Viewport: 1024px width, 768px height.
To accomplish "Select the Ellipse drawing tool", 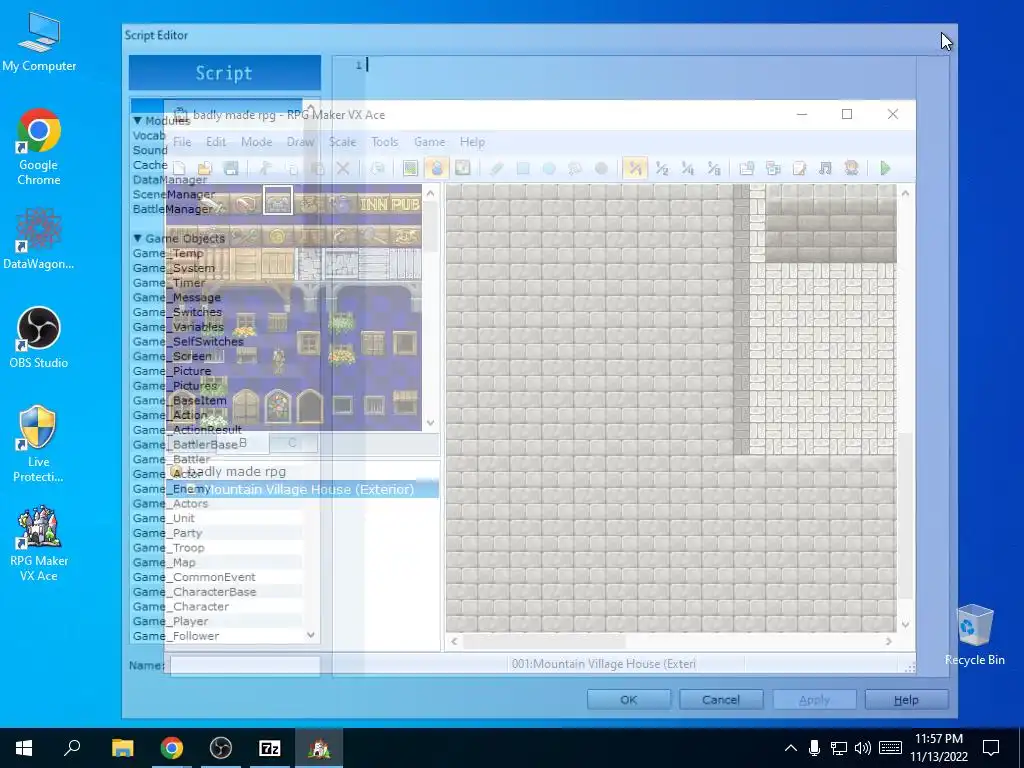I will click(549, 168).
